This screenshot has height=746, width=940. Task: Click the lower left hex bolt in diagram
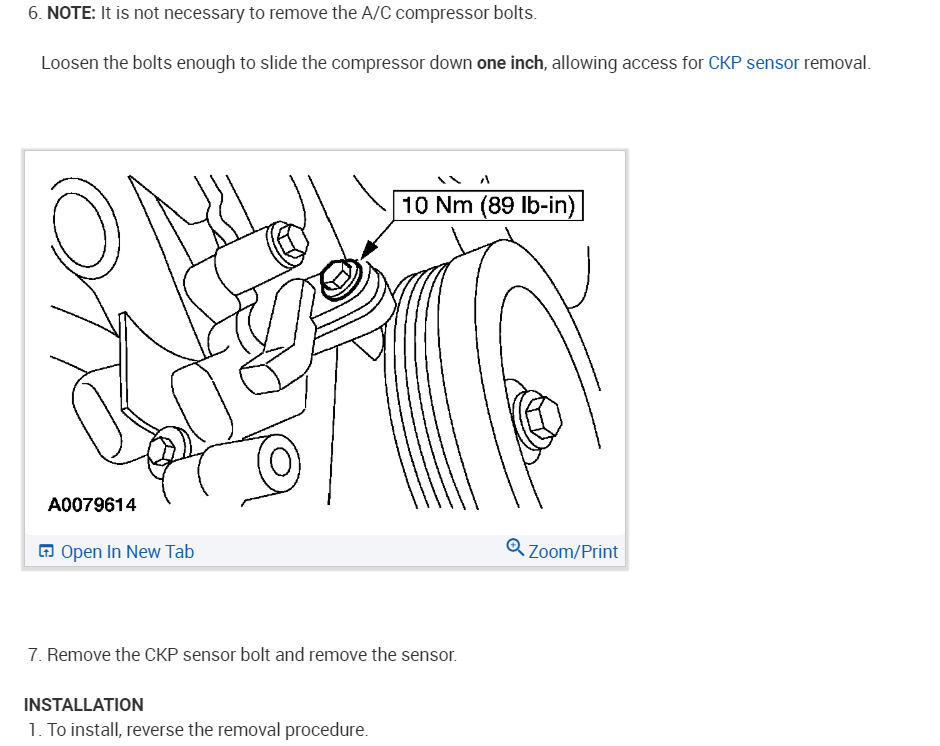(162, 449)
